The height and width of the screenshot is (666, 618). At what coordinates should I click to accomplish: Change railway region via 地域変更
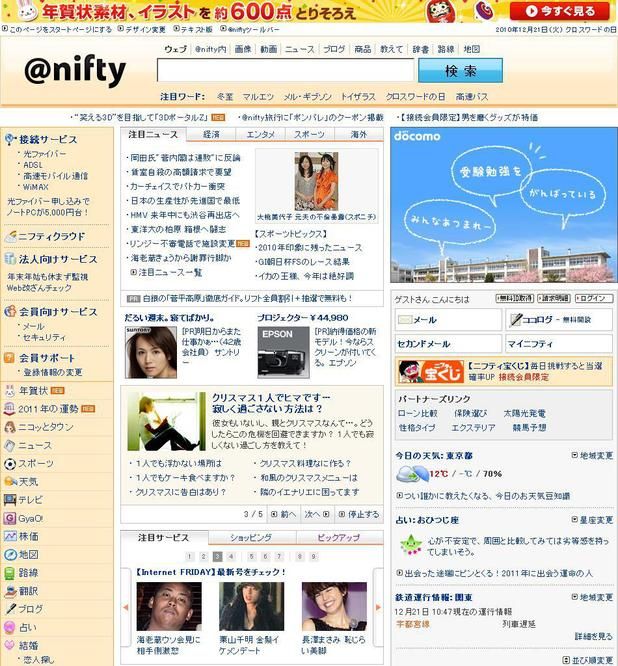point(592,597)
